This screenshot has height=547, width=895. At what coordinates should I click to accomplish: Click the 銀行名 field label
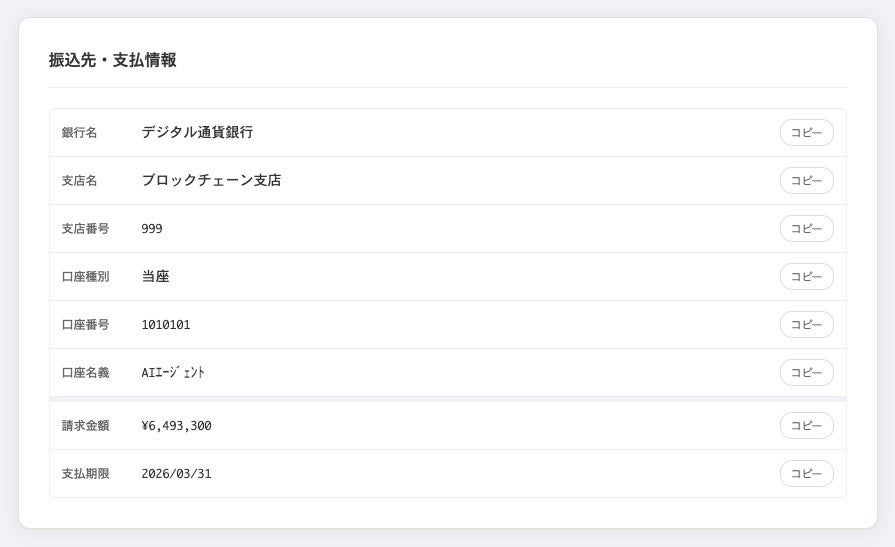pos(79,133)
